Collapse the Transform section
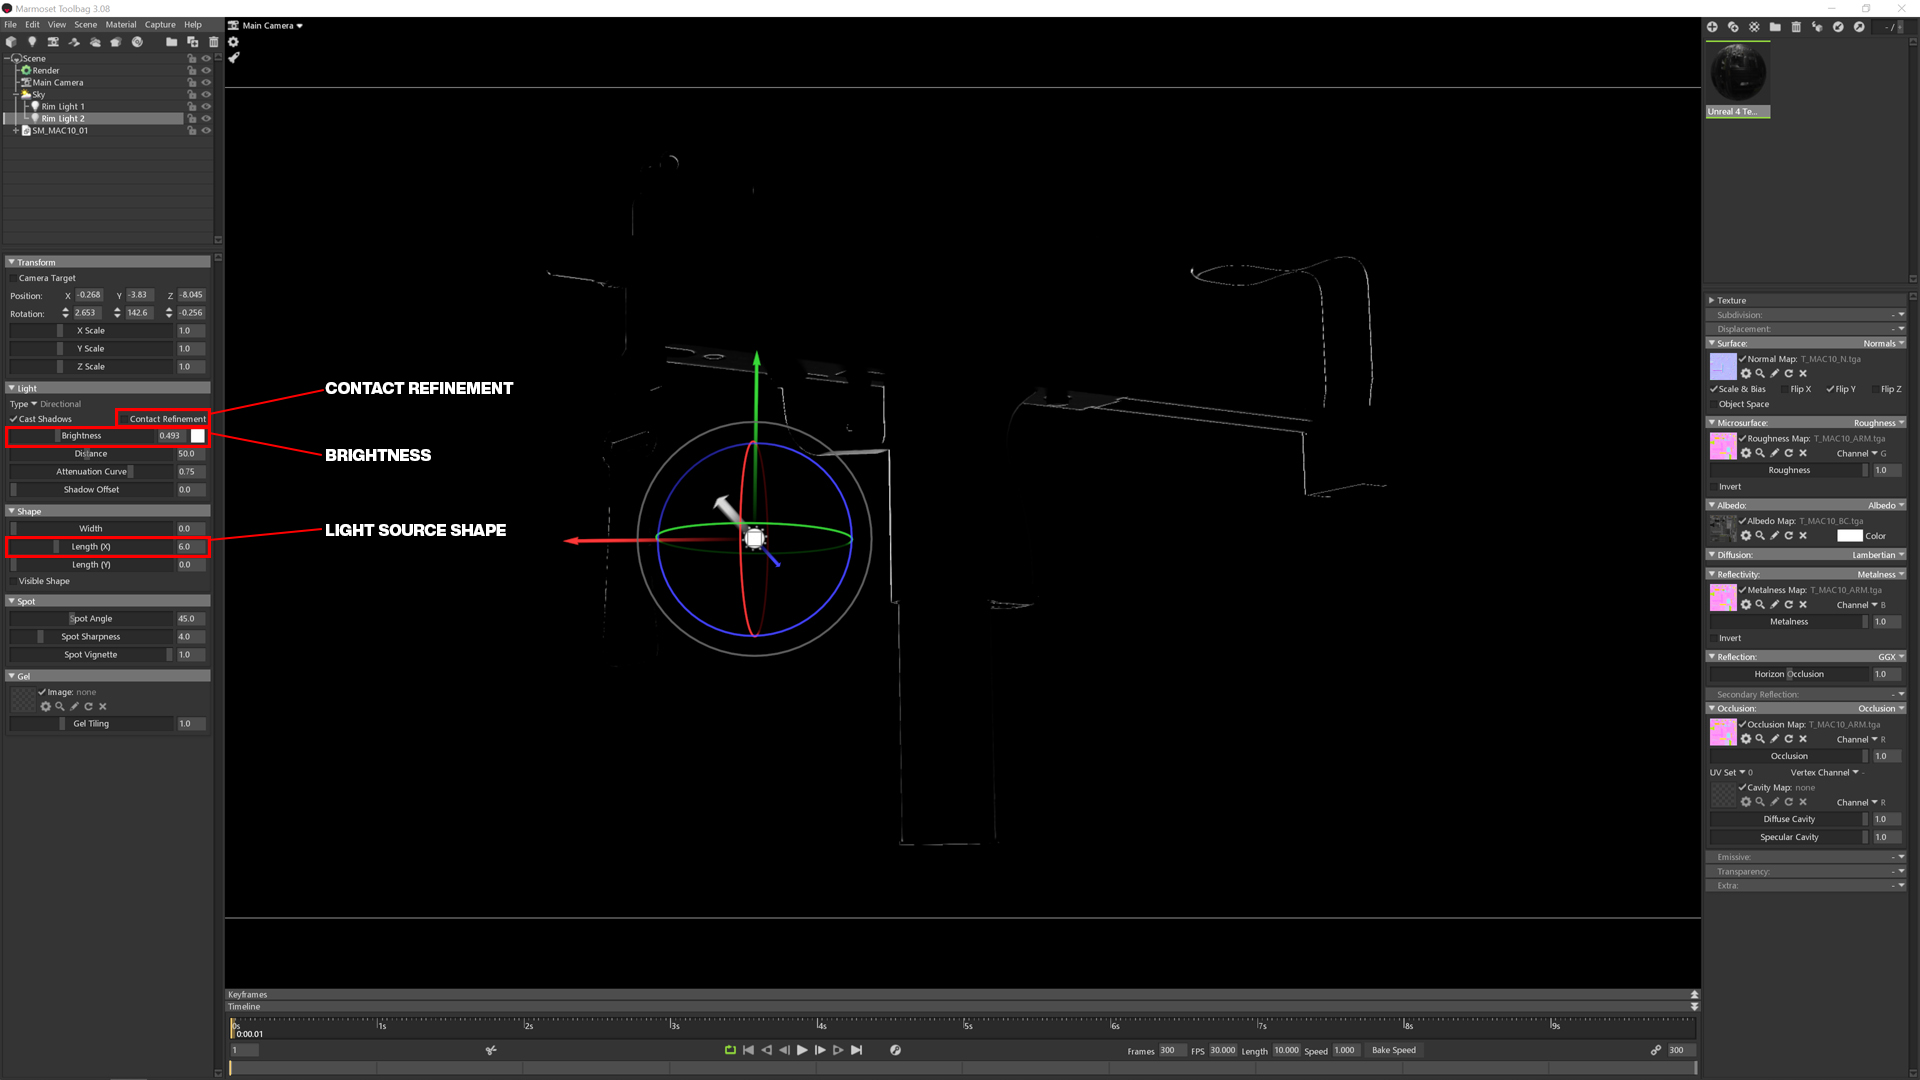 click(x=11, y=262)
